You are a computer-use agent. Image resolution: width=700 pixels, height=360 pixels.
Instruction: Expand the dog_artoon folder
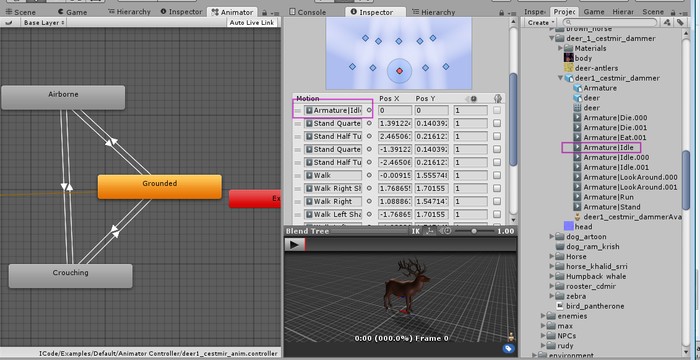click(x=552, y=236)
